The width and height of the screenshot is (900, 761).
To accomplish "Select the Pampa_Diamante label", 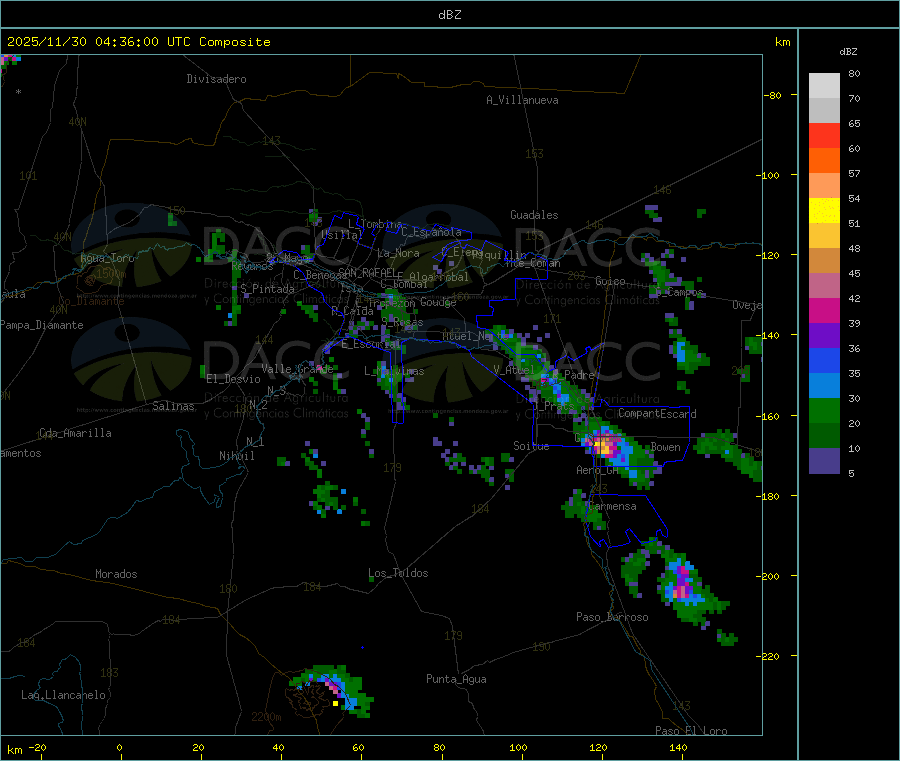I will tap(42, 325).
